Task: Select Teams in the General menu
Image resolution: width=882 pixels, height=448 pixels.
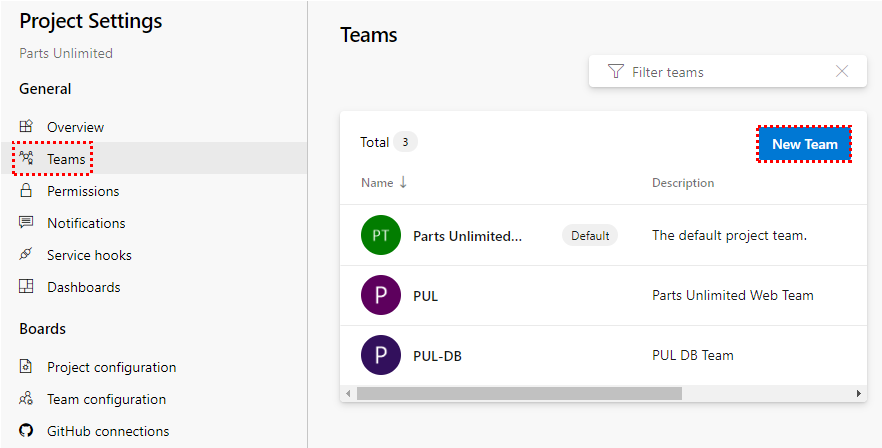Action: (x=66, y=159)
